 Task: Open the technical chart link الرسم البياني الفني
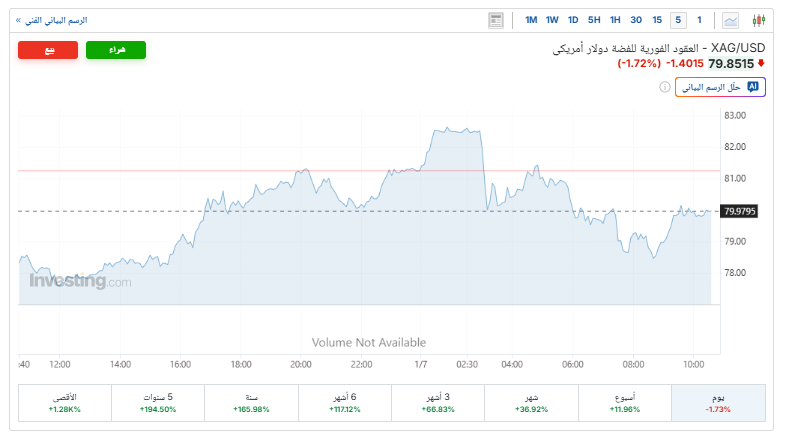pos(52,20)
